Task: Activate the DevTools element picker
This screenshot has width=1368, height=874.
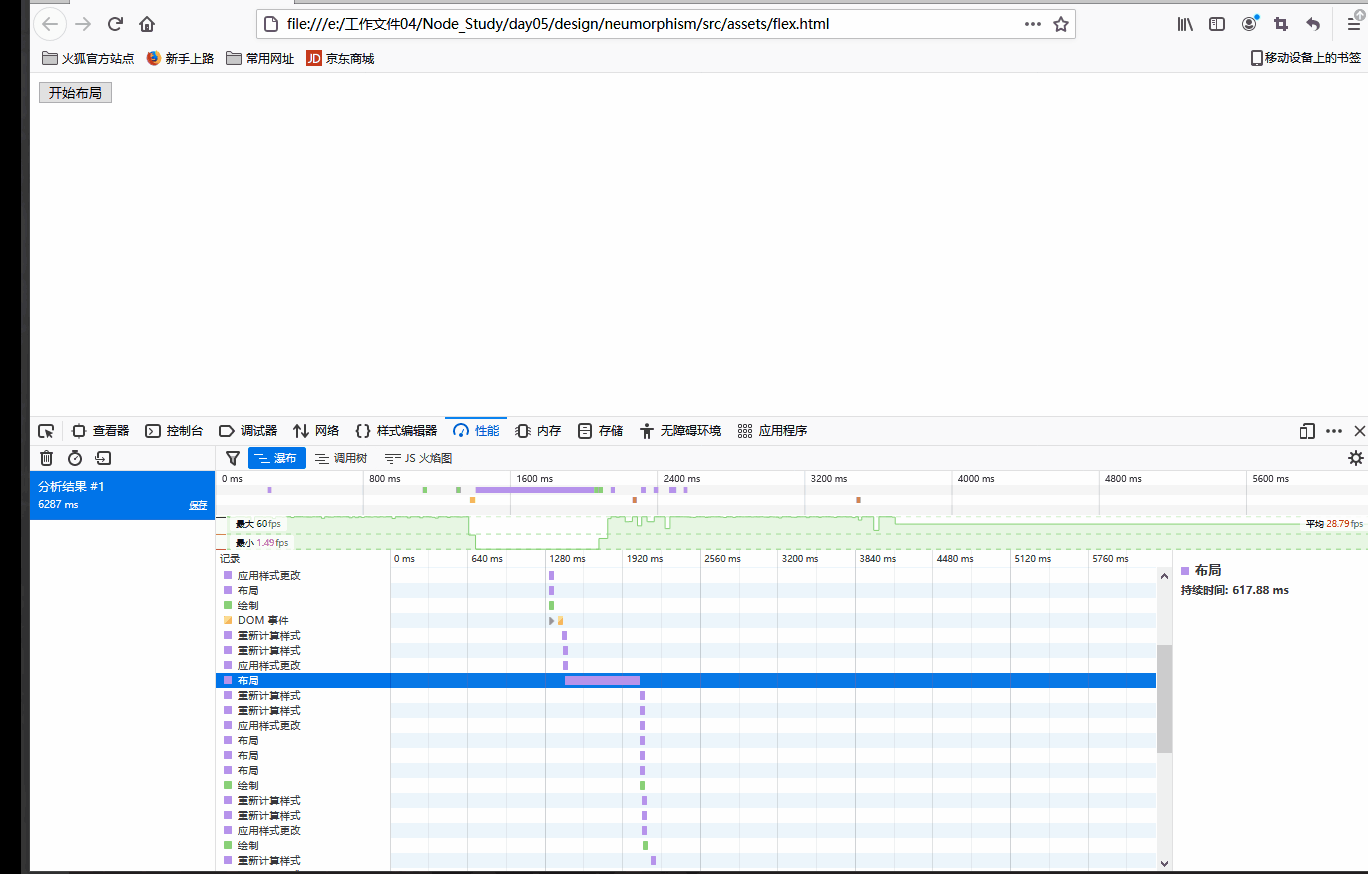Action: pos(46,431)
